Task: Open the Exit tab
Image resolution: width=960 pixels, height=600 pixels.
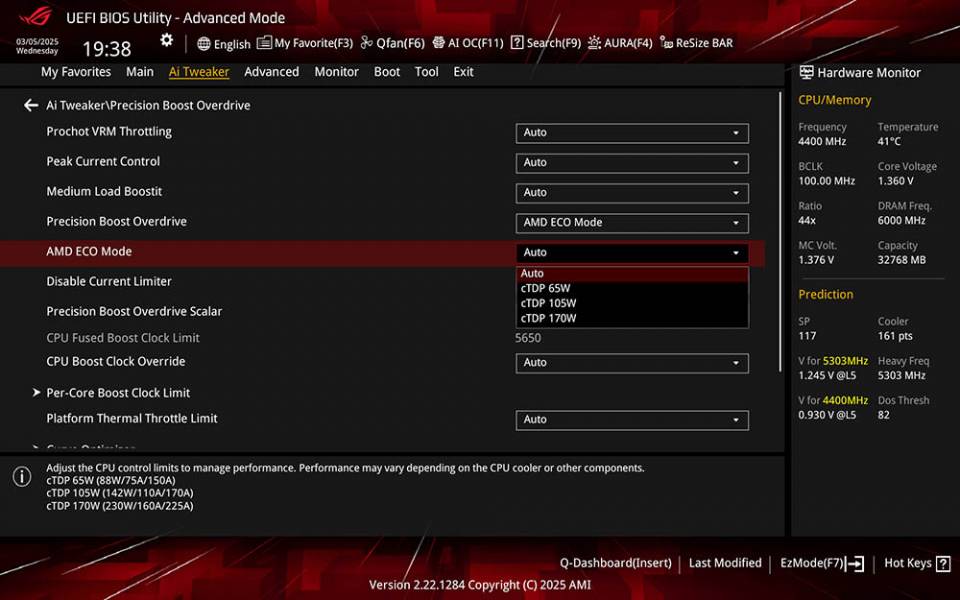Action: click(x=463, y=72)
